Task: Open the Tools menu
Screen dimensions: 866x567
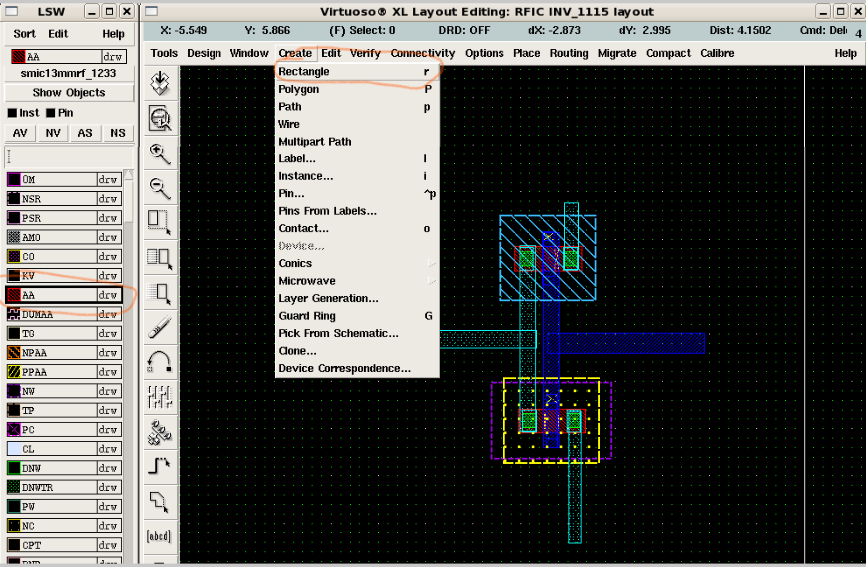Action: tap(164, 53)
